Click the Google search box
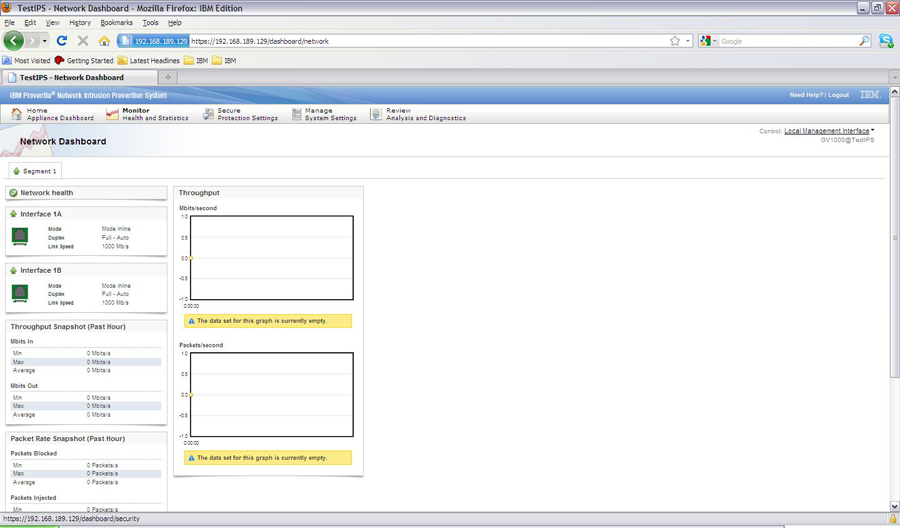Image resolution: width=900 pixels, height=528 pixels. [788, 41]
